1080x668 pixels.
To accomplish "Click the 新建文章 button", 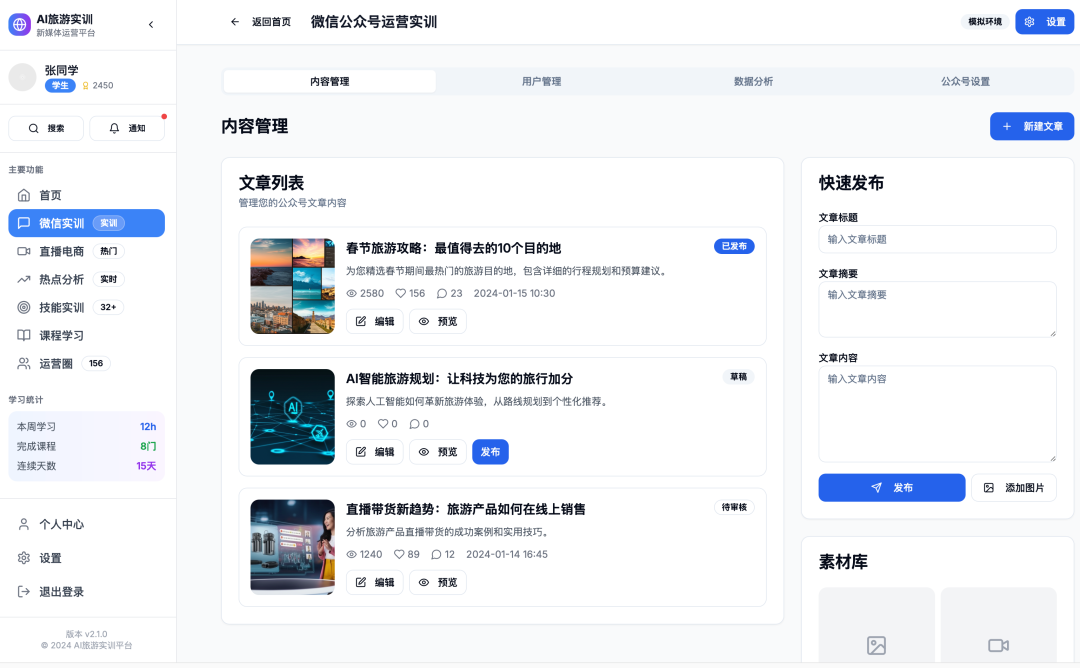I will click(1032, 127).
